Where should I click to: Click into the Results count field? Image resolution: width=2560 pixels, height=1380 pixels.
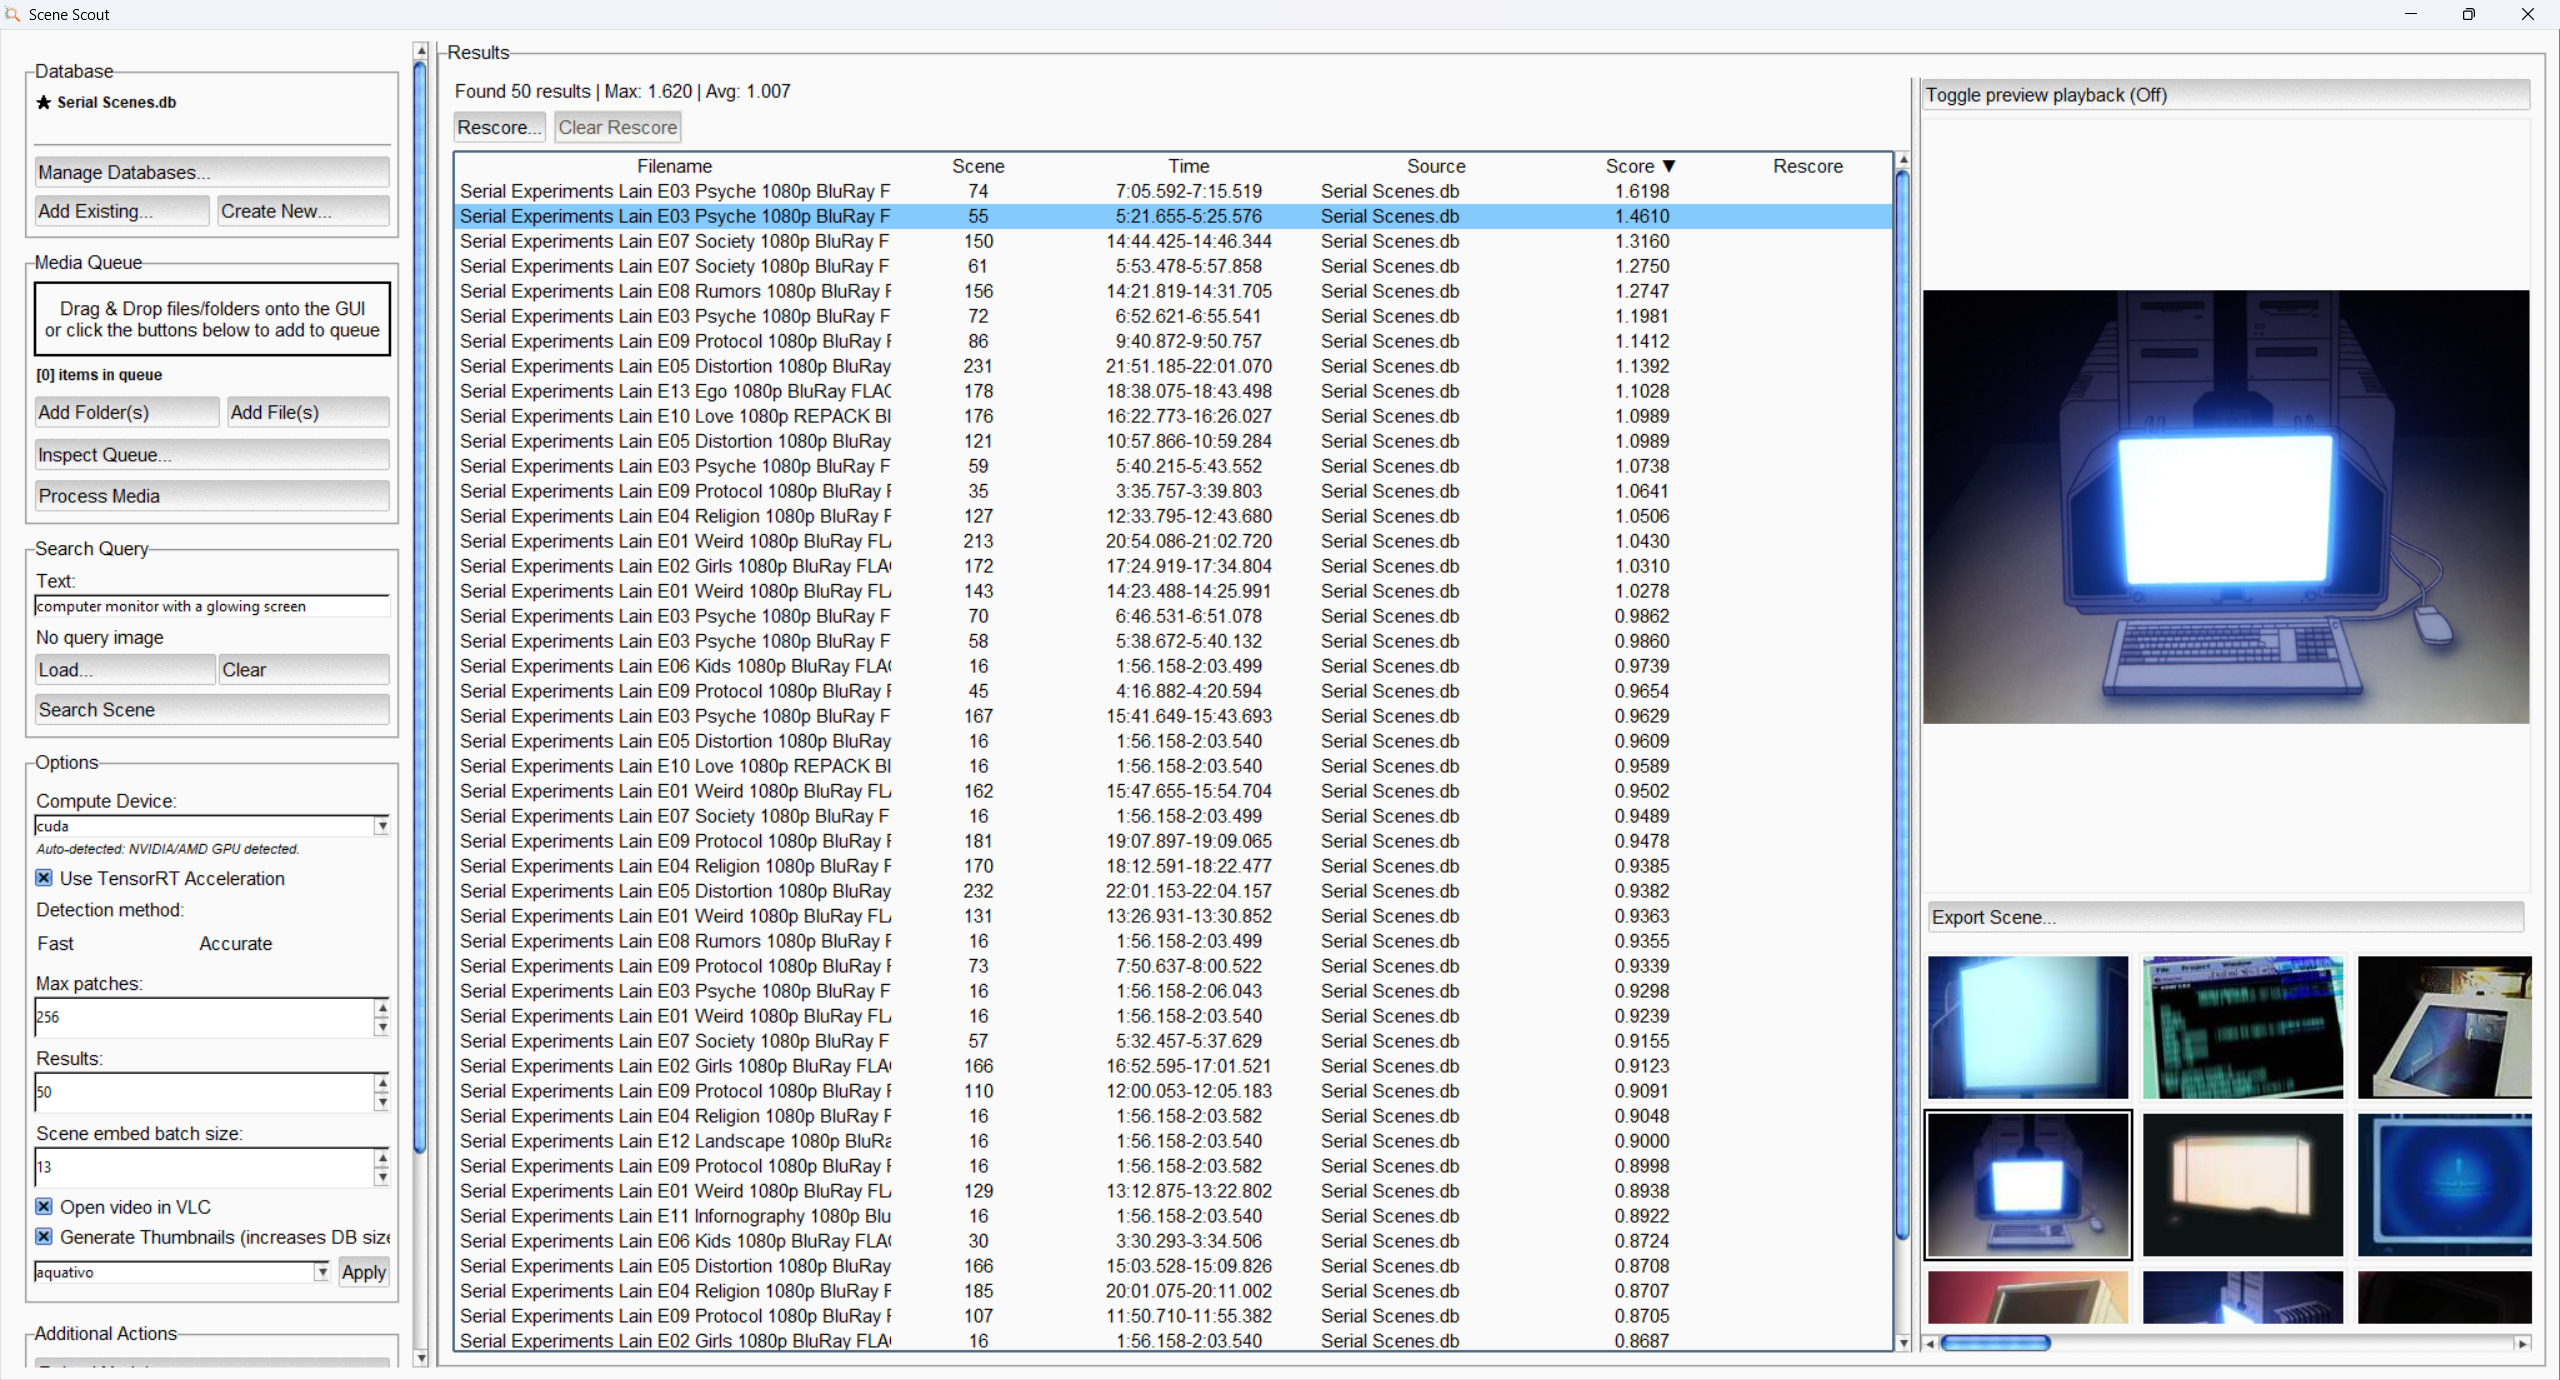[204, 1092]
